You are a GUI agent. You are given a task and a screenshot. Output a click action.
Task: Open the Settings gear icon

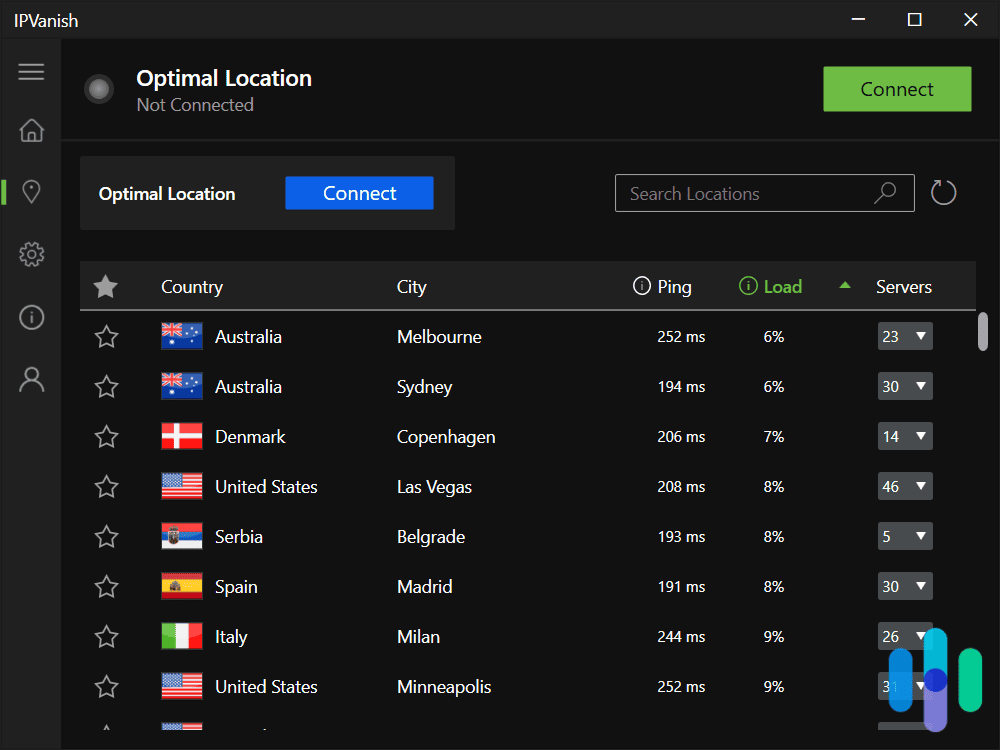31,254
